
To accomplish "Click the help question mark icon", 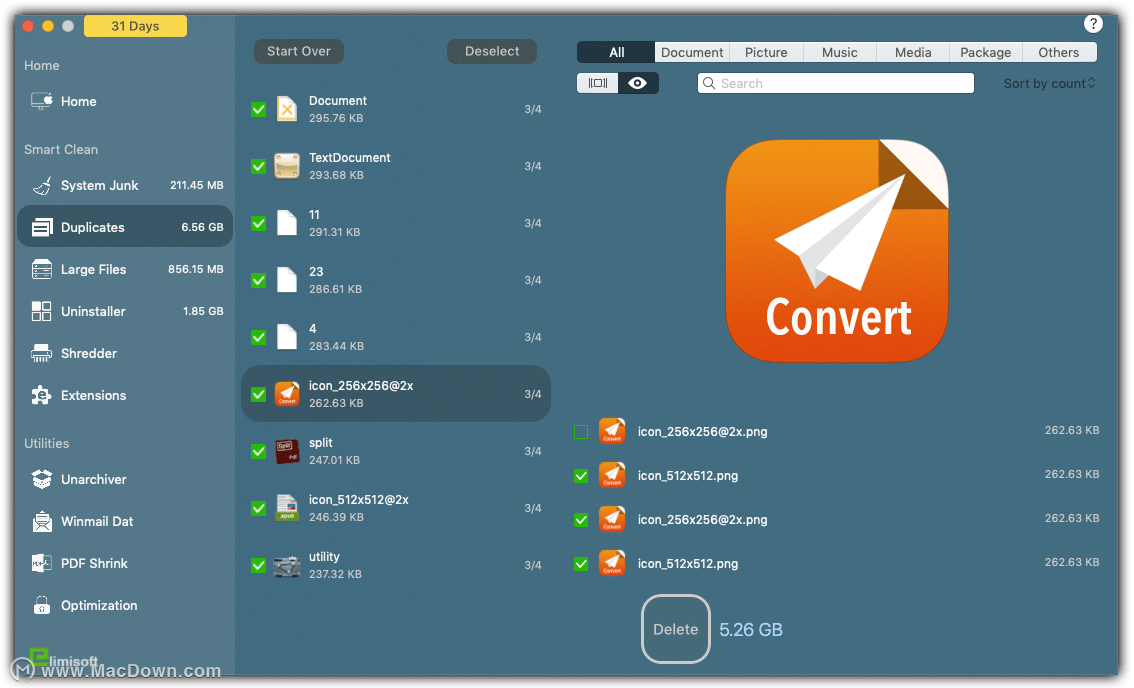I will (x=1093, y=24).
